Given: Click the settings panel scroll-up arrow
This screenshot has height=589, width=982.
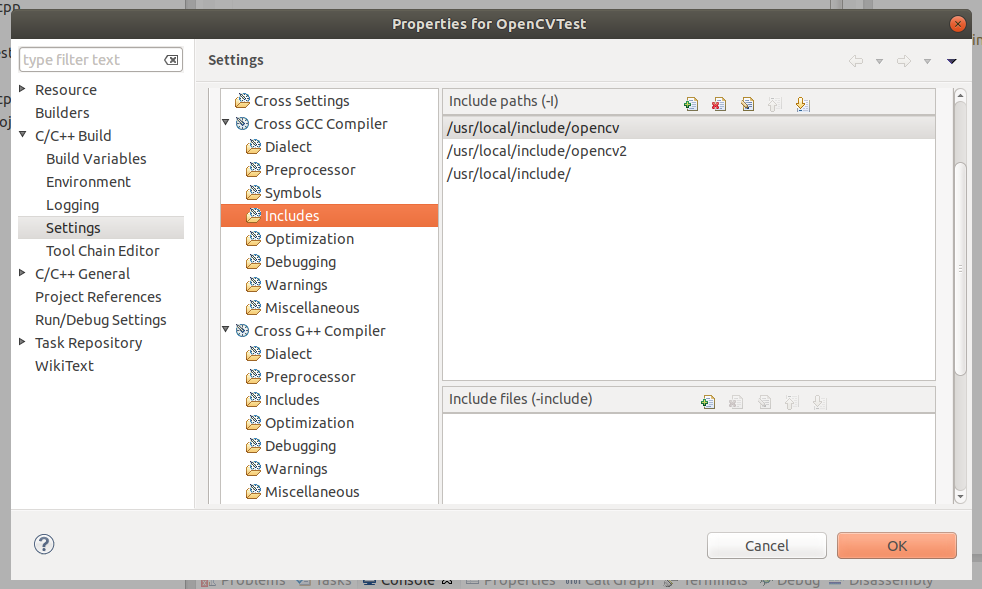Looking at the screenshot, I should pyautogui.click(x=960, y=95).
